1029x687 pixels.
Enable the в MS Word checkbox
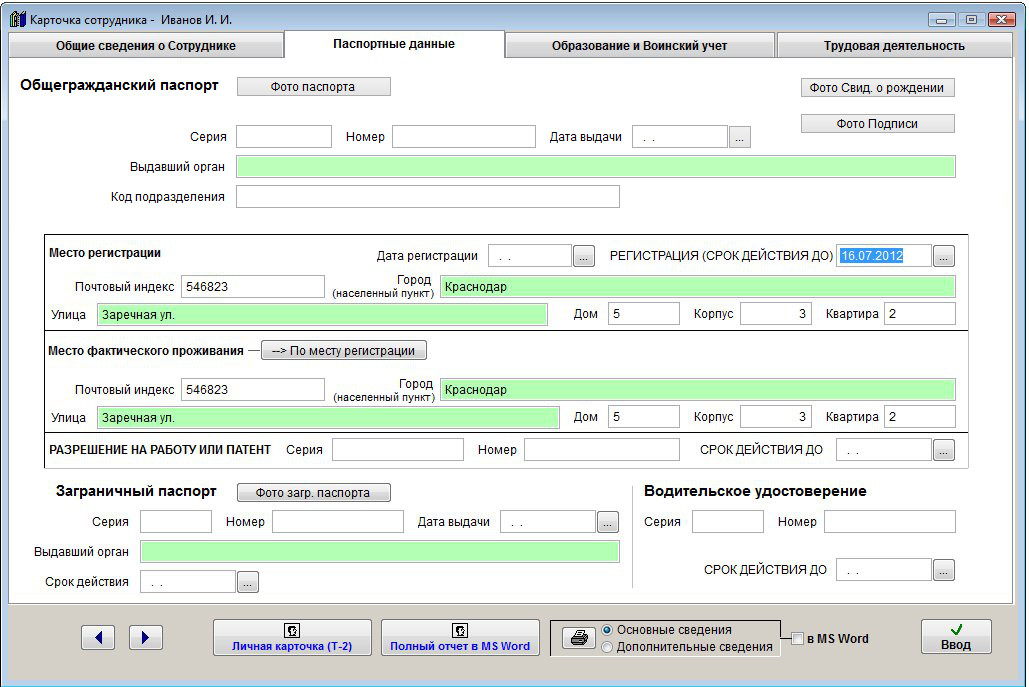click(797, 638)
